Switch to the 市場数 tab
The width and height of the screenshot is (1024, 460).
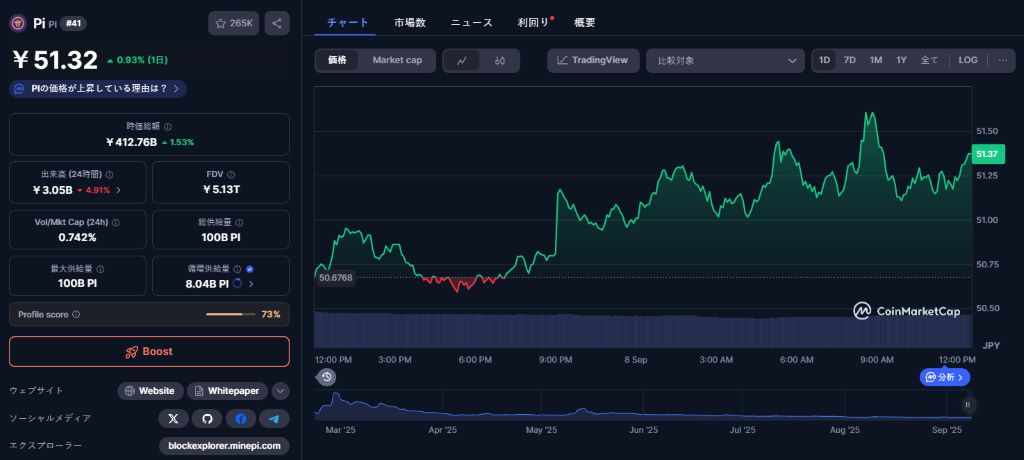tap(409, 23)
